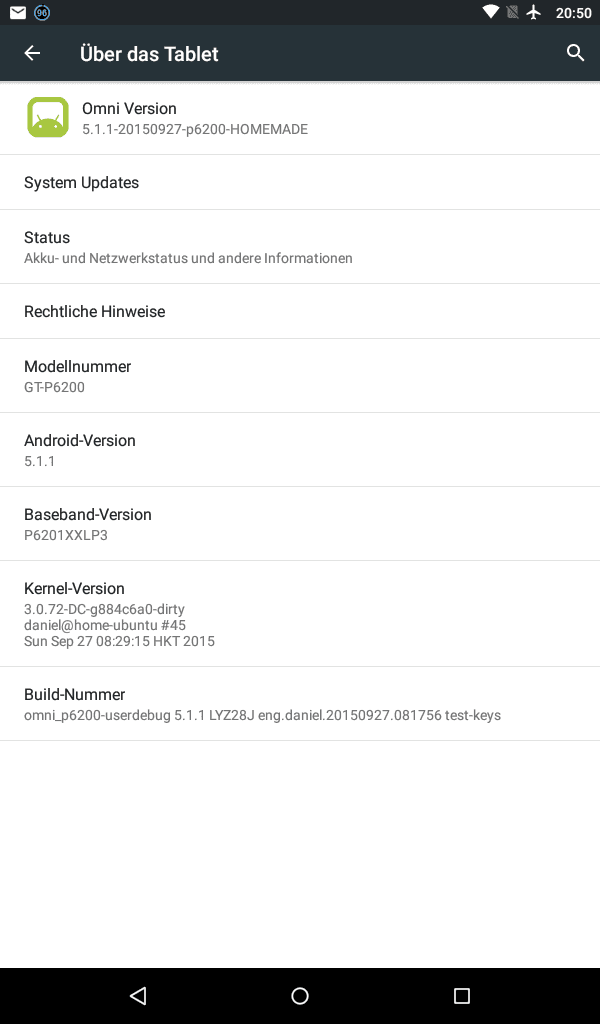
Task: Tap the Kernel-Version row
Action: tap(300, 614)
